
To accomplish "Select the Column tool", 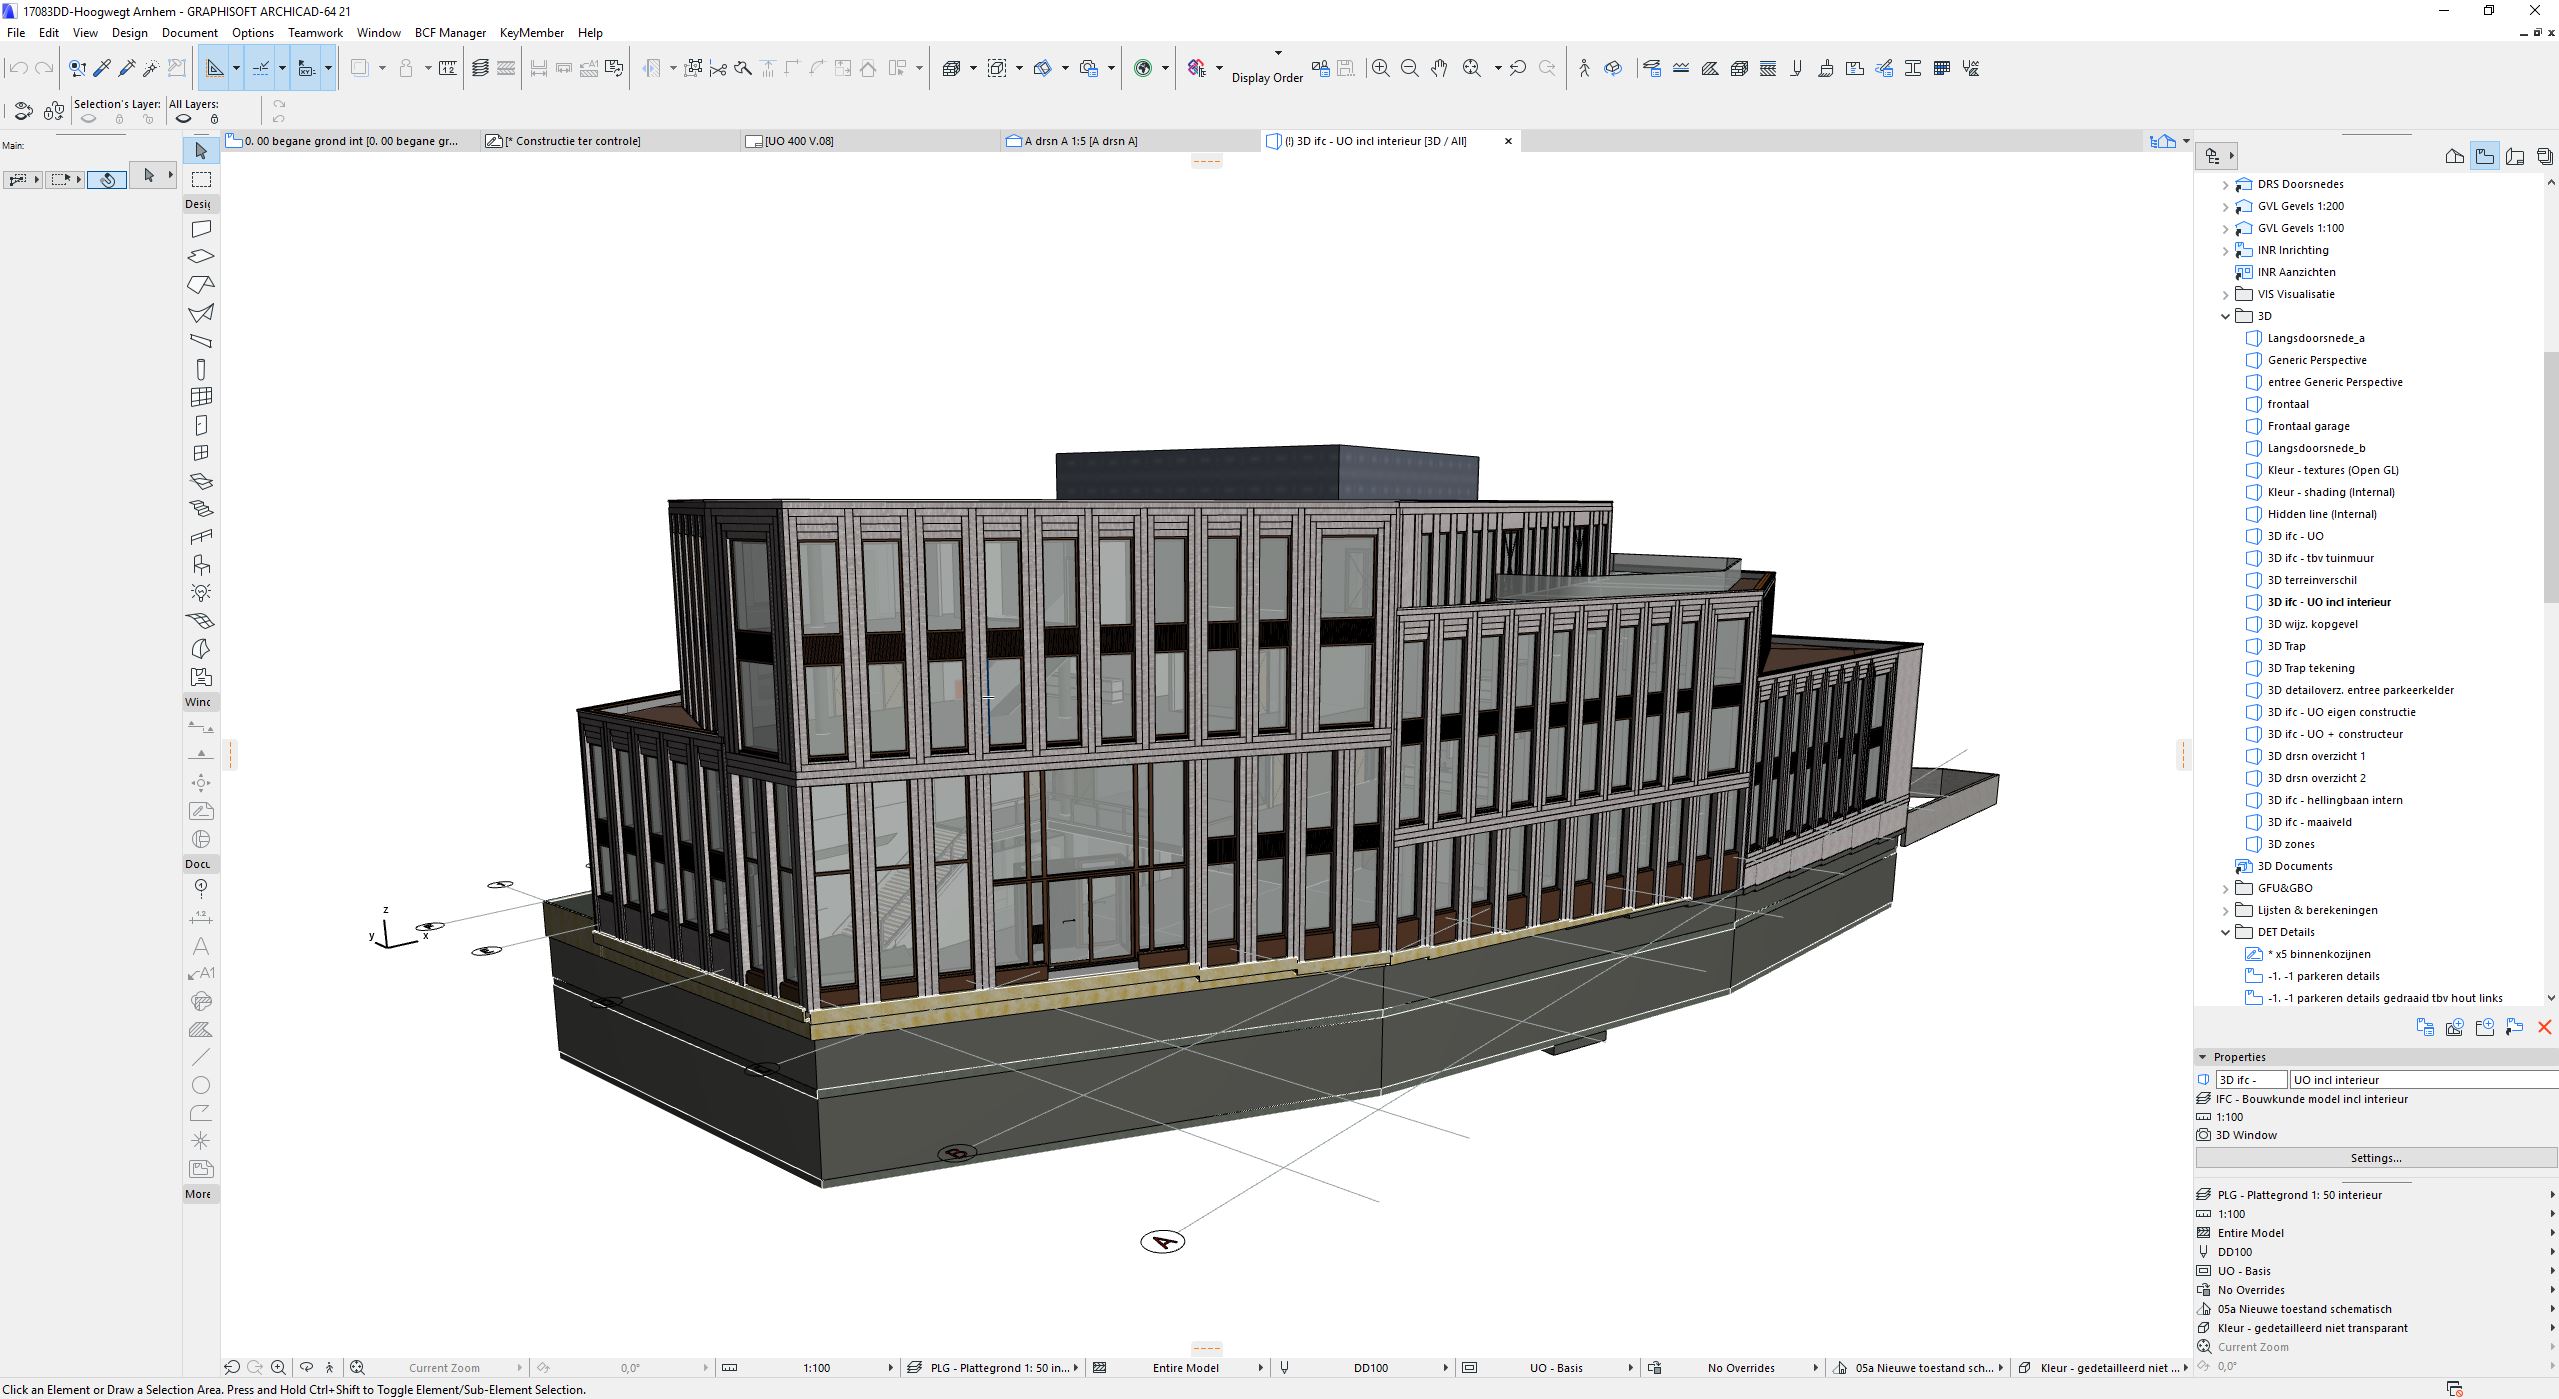I will point(201,369).
